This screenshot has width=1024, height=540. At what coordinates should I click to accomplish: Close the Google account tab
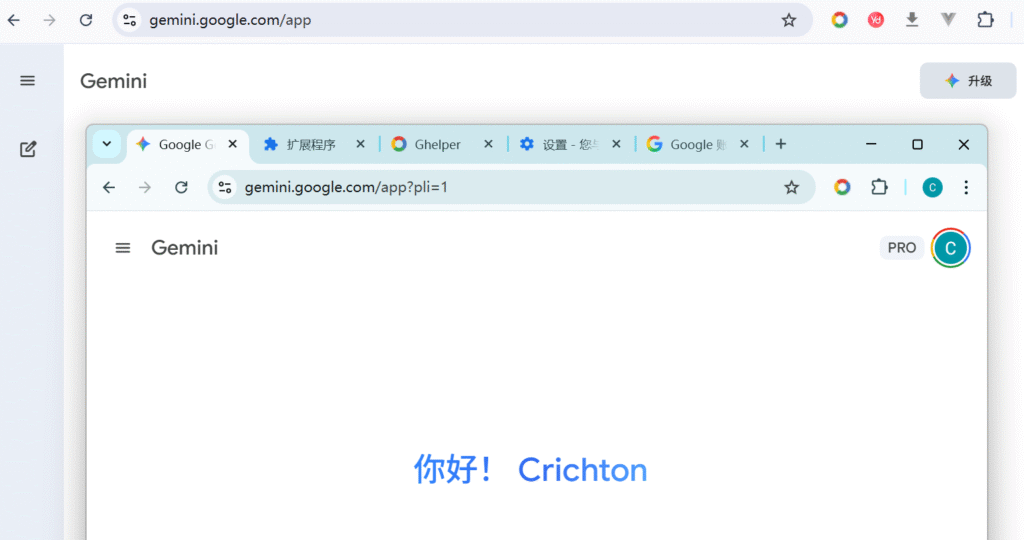click(x=744, y=144)
